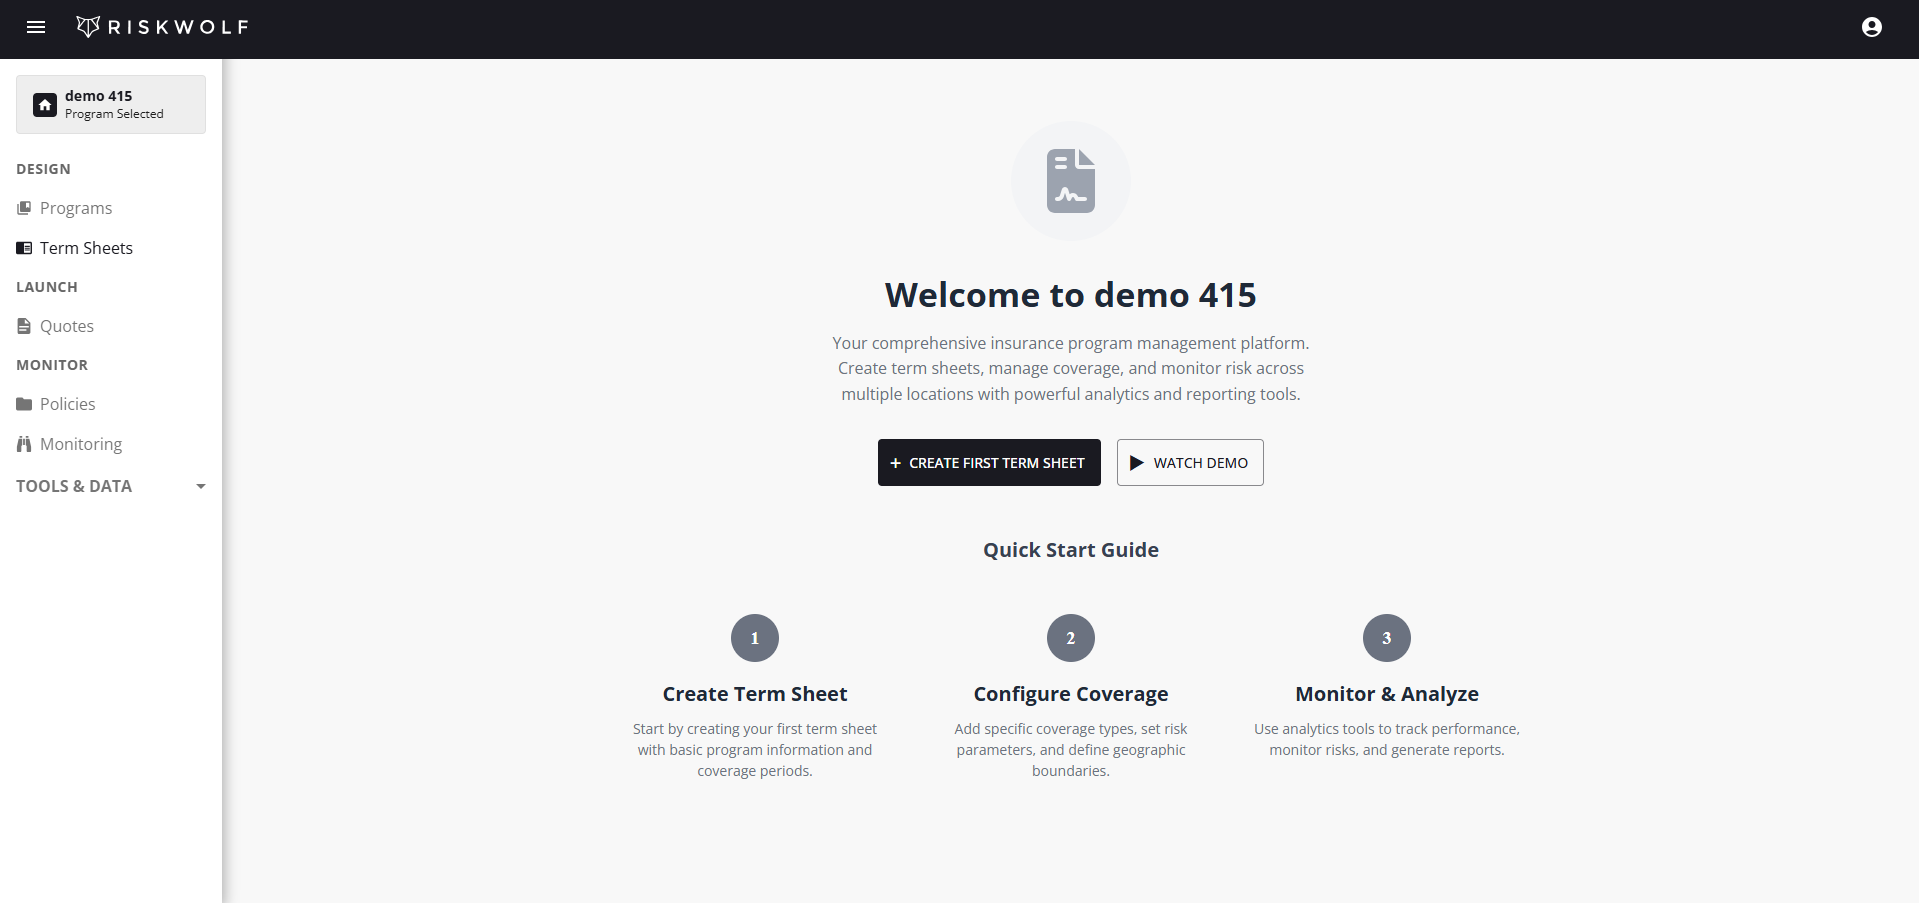This screenshot has height=903, width=1919.
Task: Click the Watch Demo button
Action: click(1189, 462)
